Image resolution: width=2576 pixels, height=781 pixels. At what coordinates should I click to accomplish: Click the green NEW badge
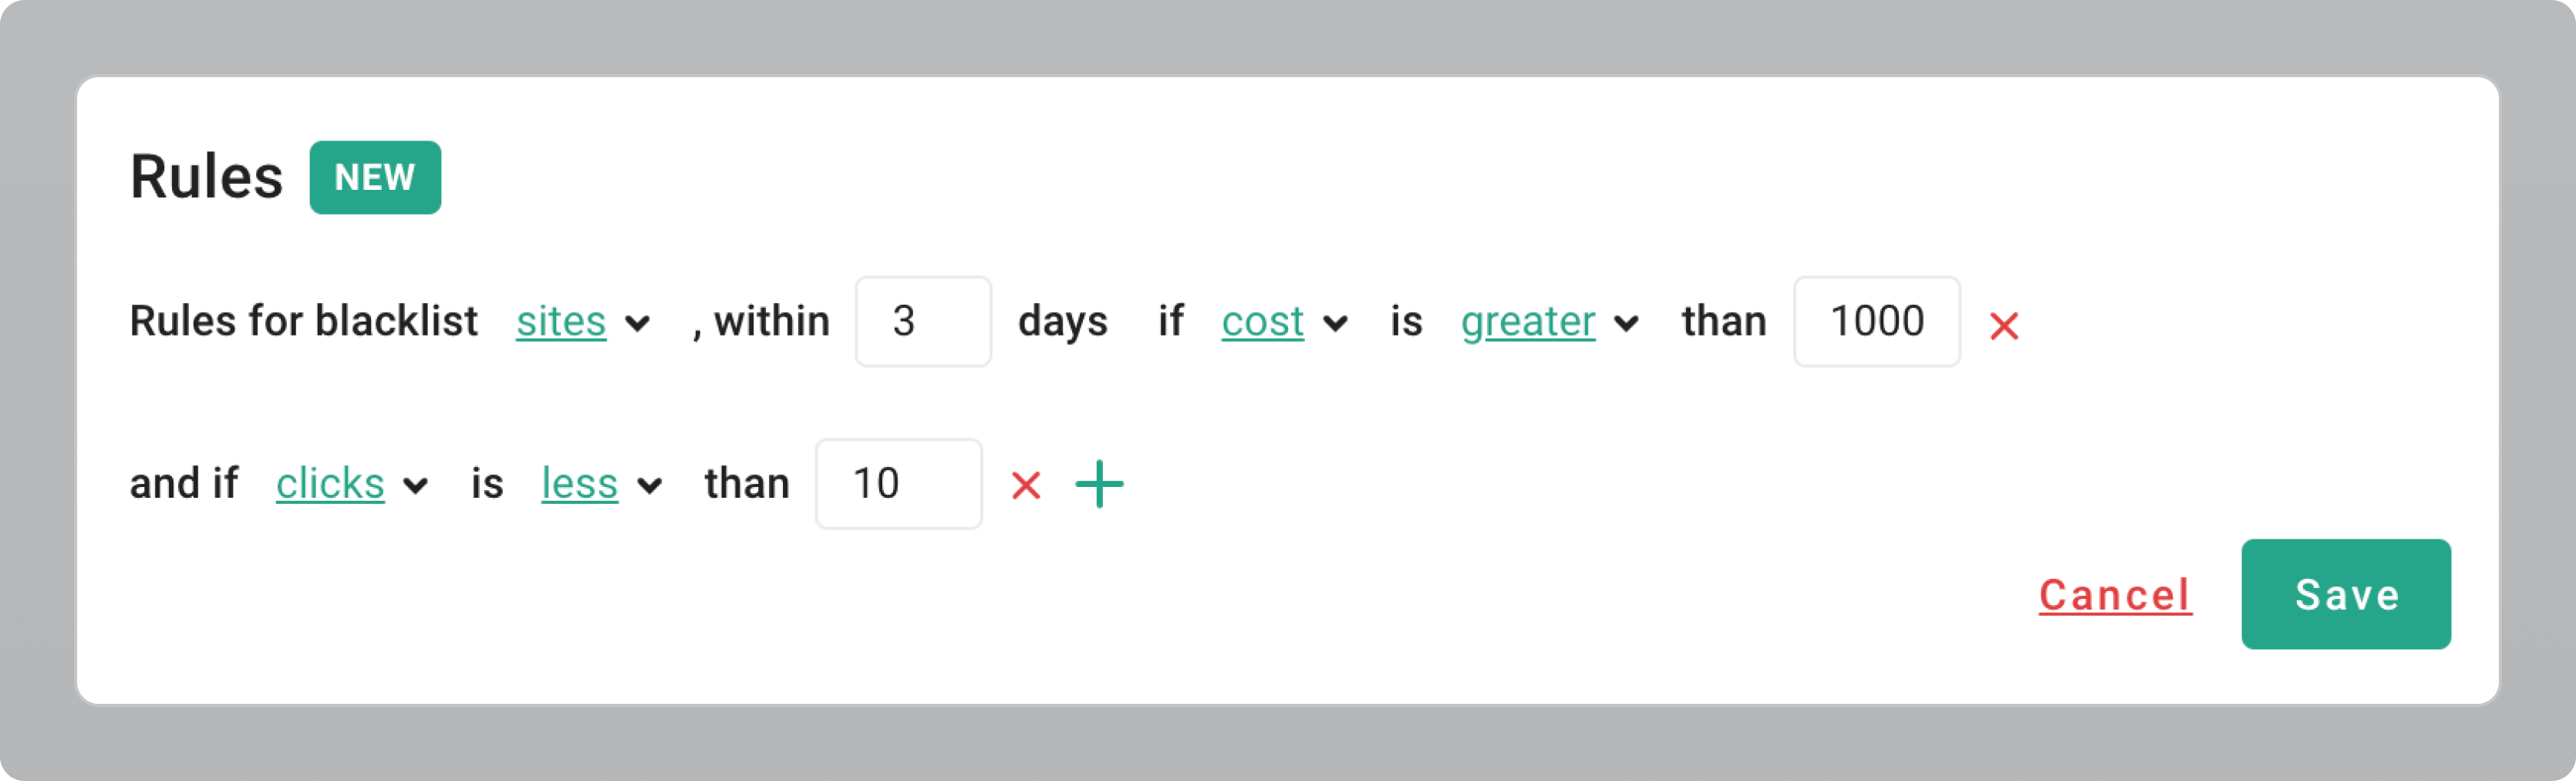(x=375, y=178)
